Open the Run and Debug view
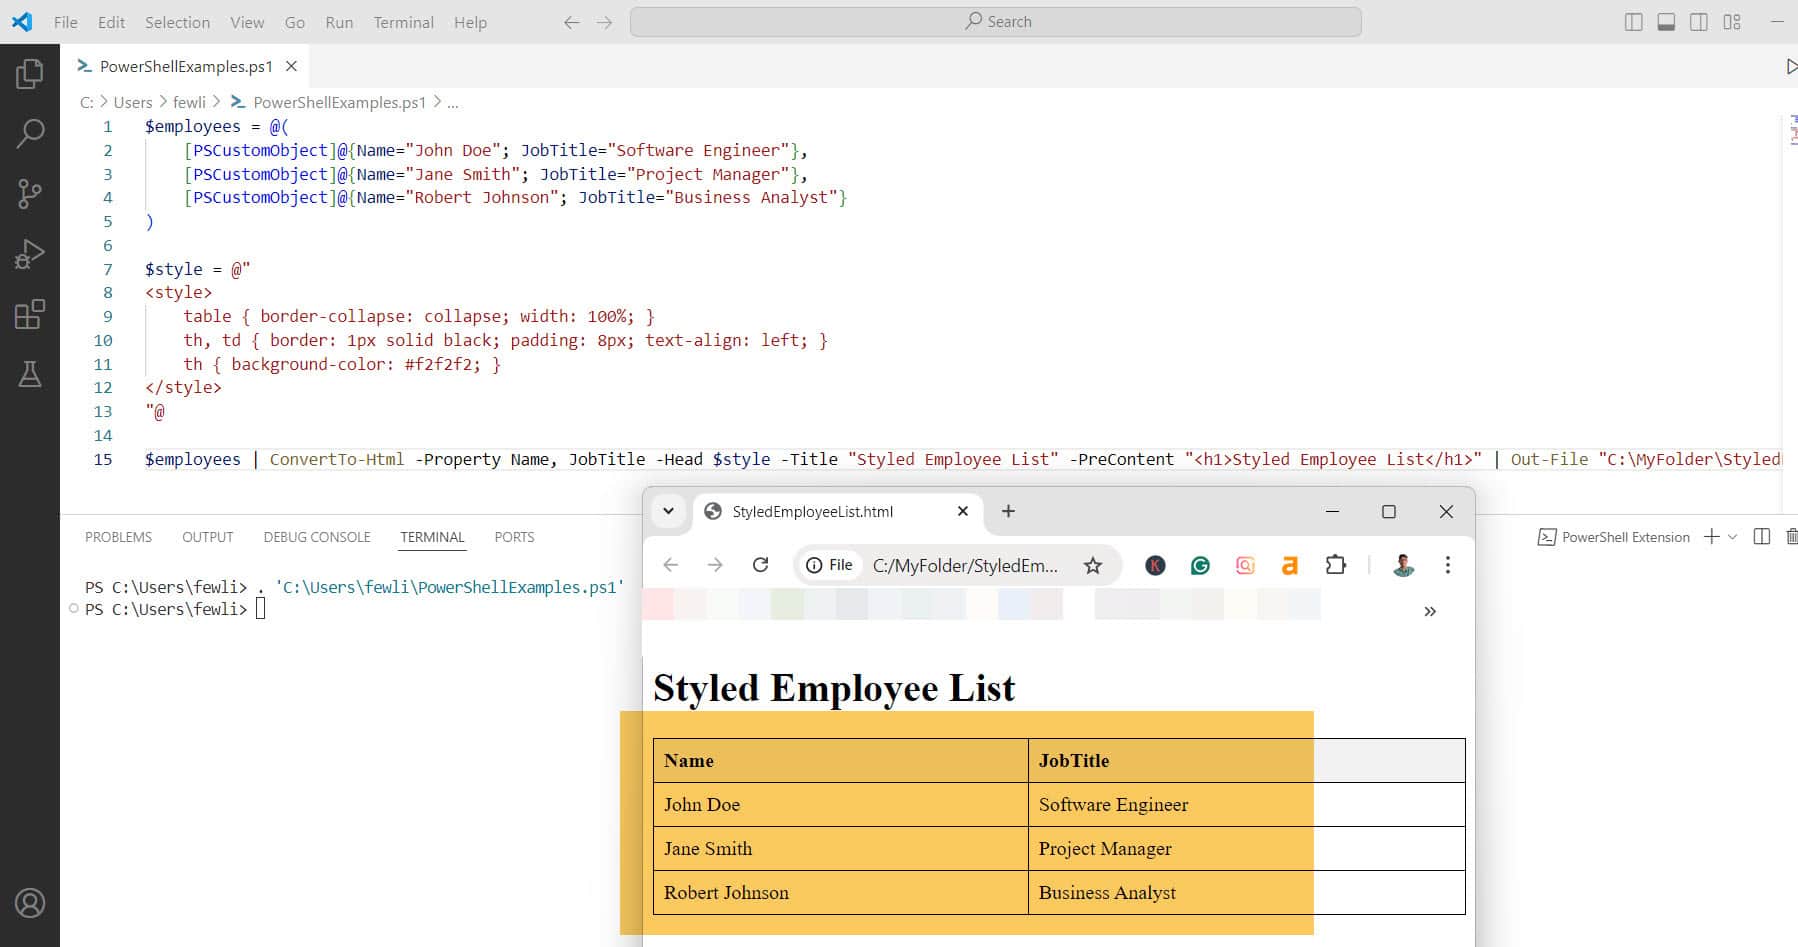Image resolution: width=1798 pixels, height=947 pixels. pos(30,255)
